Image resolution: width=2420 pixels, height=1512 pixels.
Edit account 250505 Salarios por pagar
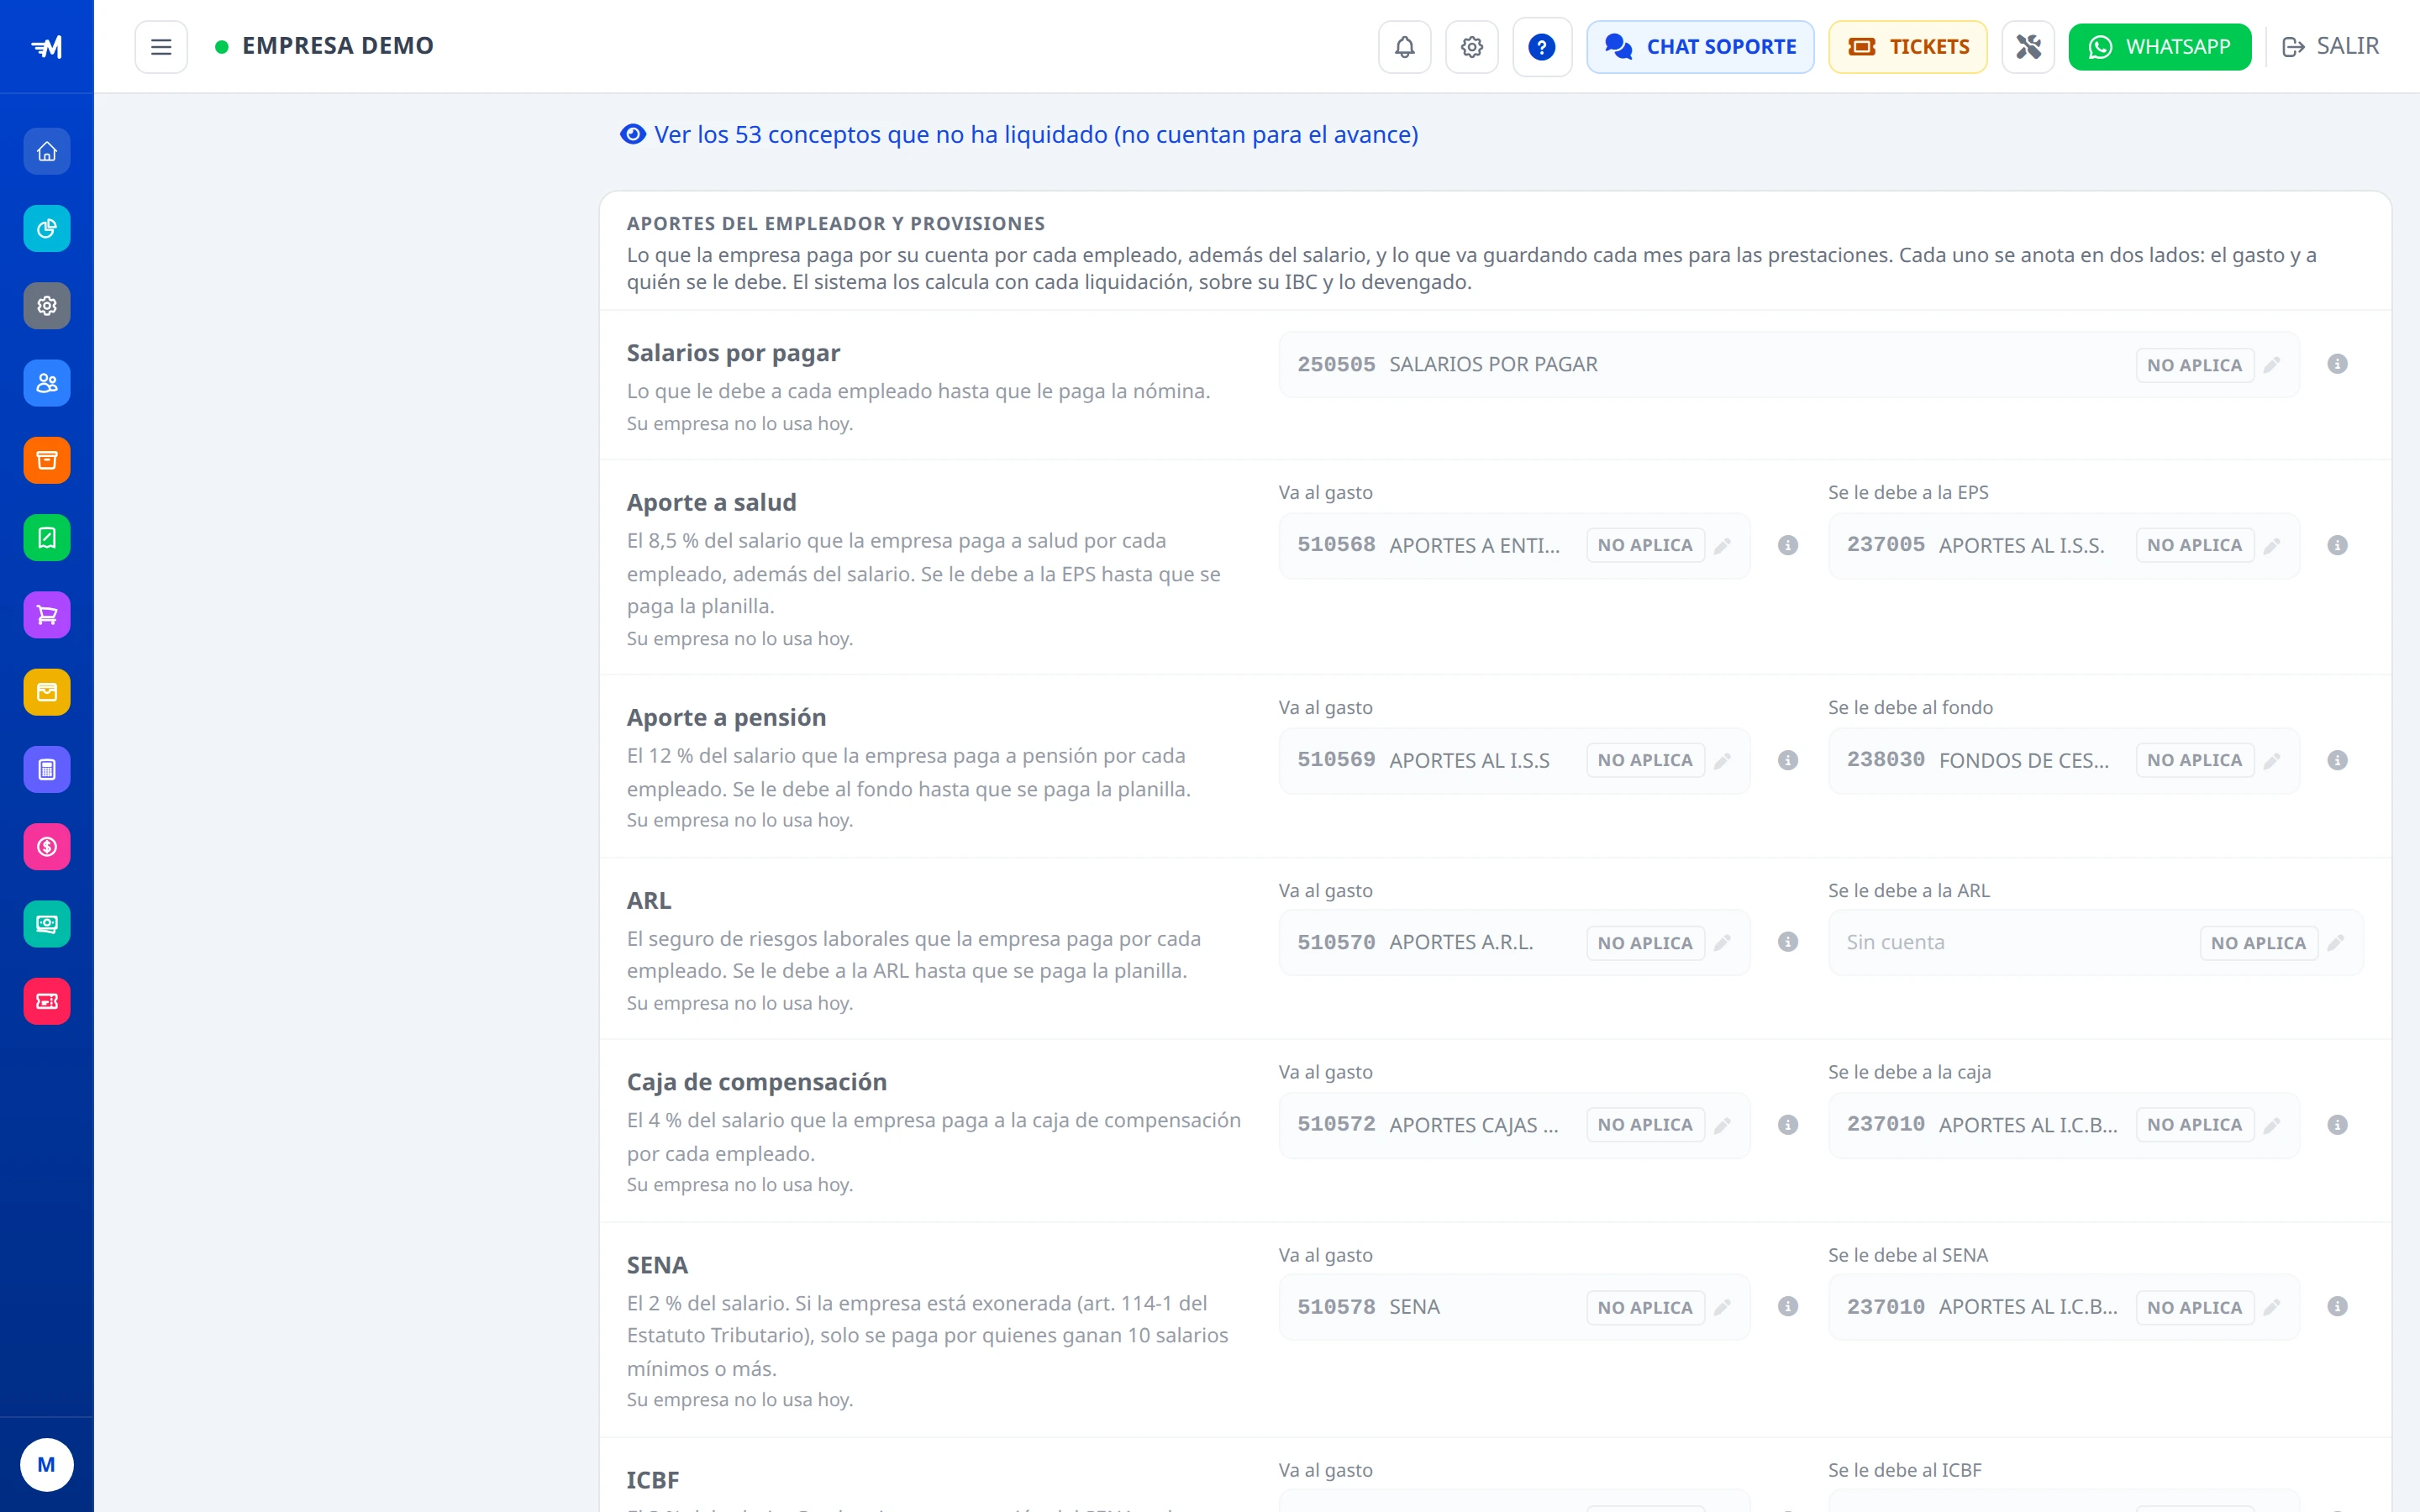2272,365
